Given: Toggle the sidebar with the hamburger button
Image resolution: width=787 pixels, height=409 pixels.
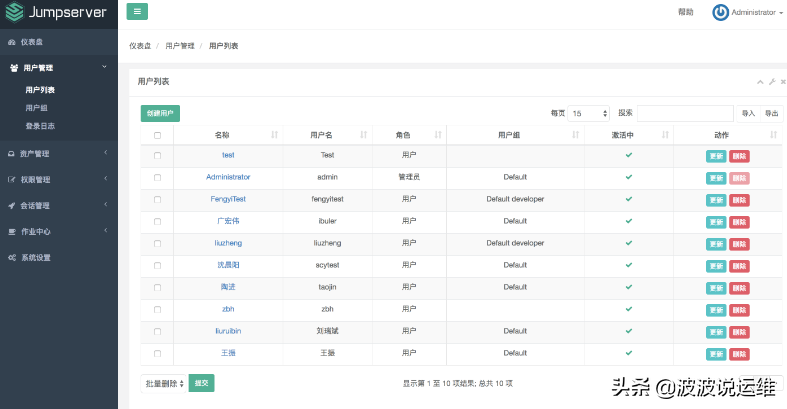Looking at the screenshot, I should (138, 12).
